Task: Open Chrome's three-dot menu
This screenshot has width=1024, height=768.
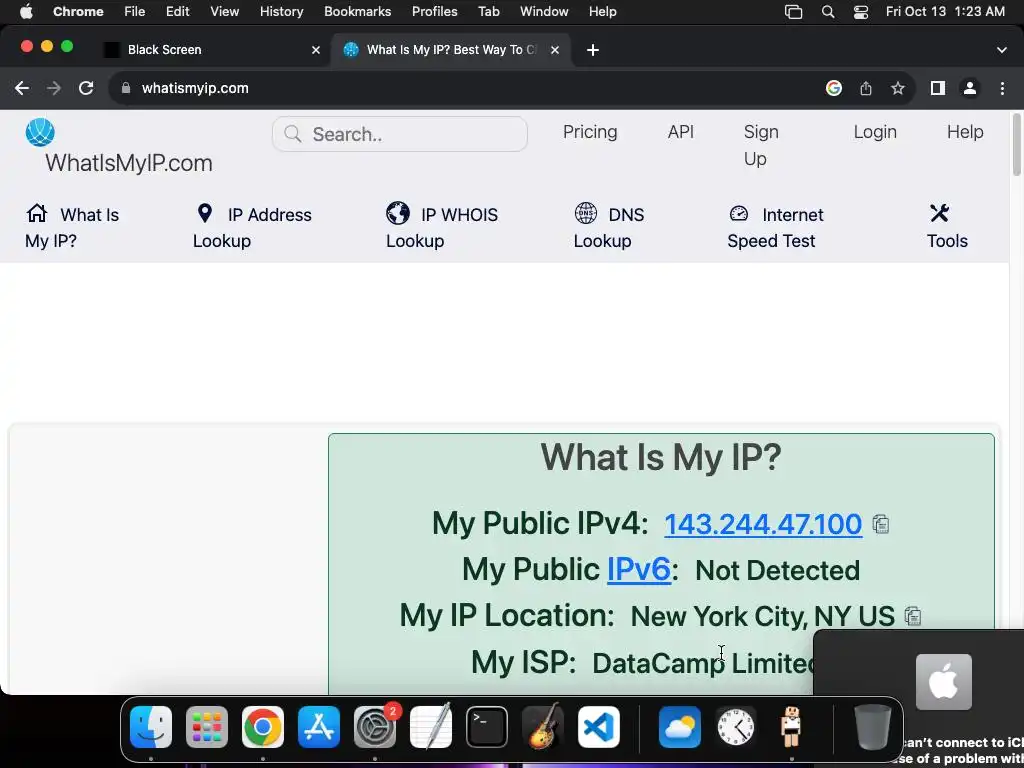Action: (1002, 88)
